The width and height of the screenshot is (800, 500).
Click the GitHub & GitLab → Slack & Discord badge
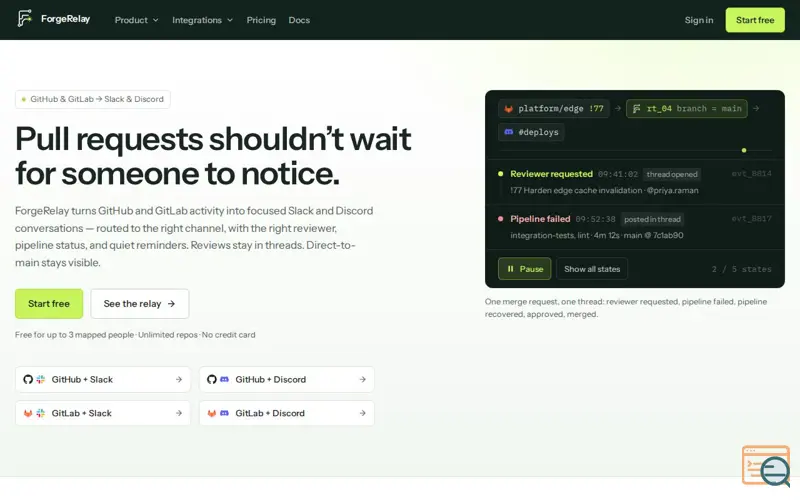92,99
